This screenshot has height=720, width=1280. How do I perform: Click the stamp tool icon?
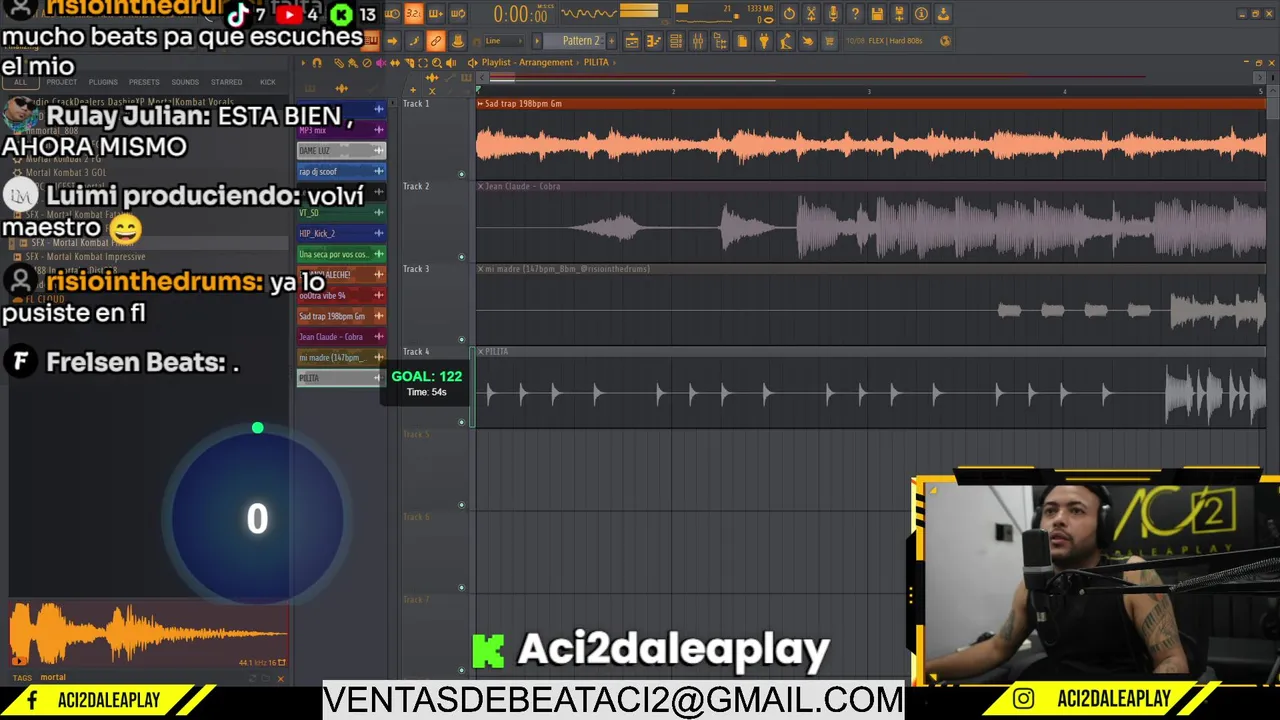(458, 41)
